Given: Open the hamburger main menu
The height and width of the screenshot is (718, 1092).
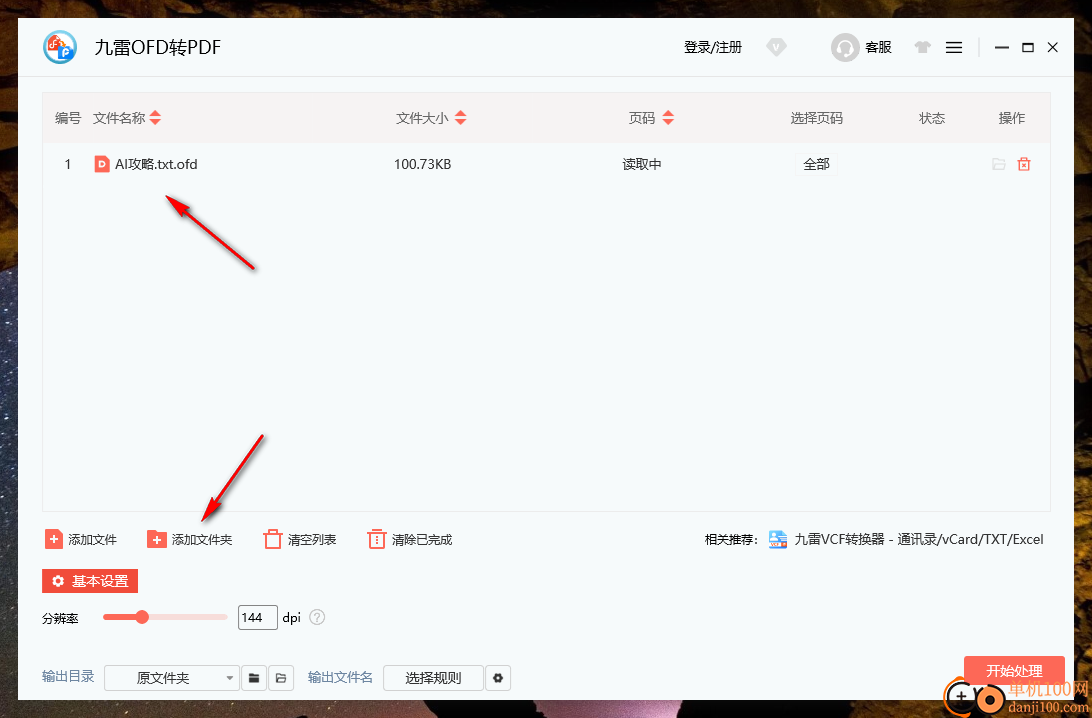Looking at the screenshot, I should (x=954, y=47).
